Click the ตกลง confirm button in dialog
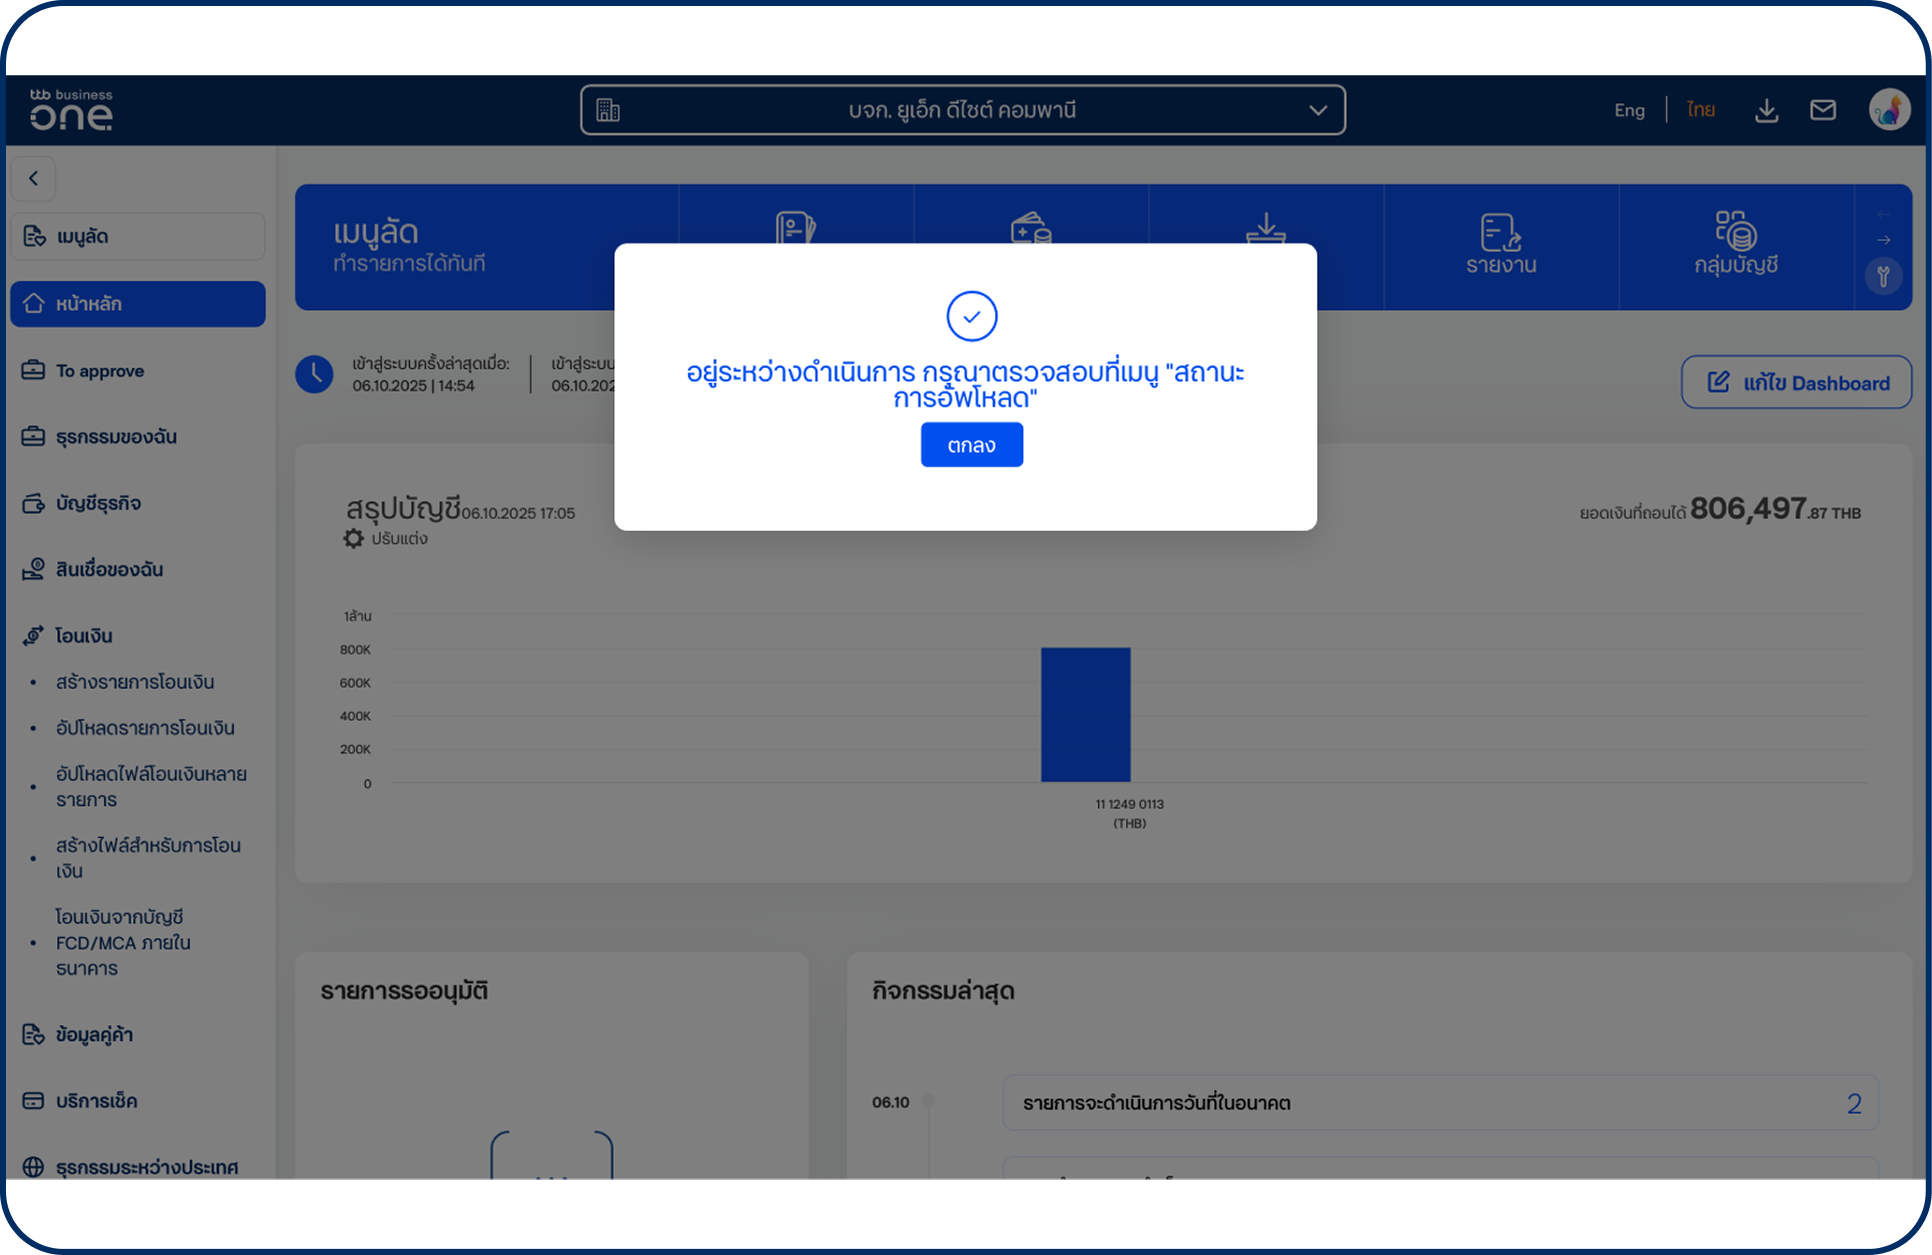The width and height of the screenshot is (1932, 1255). click(x=971, y=445)
